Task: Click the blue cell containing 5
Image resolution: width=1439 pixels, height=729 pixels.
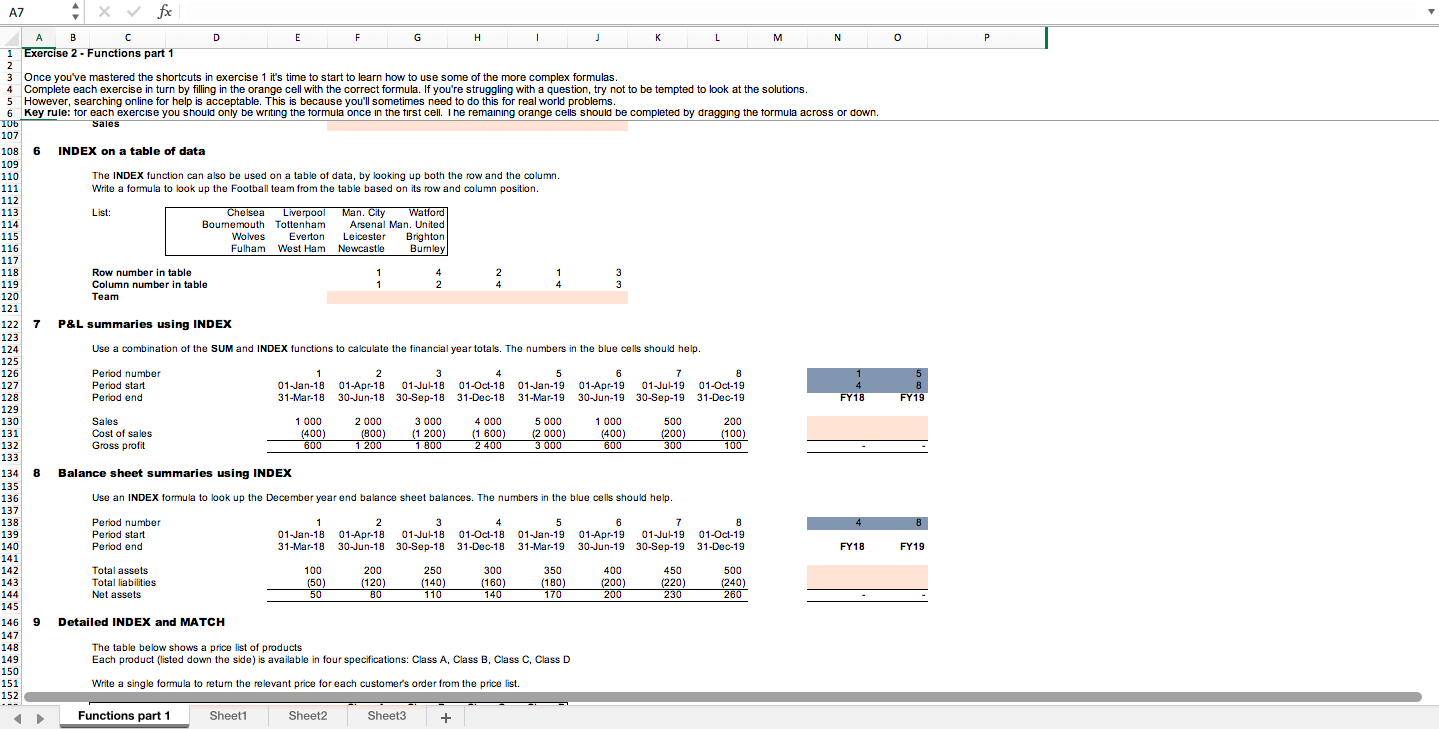Action: [x=897, y=374]
